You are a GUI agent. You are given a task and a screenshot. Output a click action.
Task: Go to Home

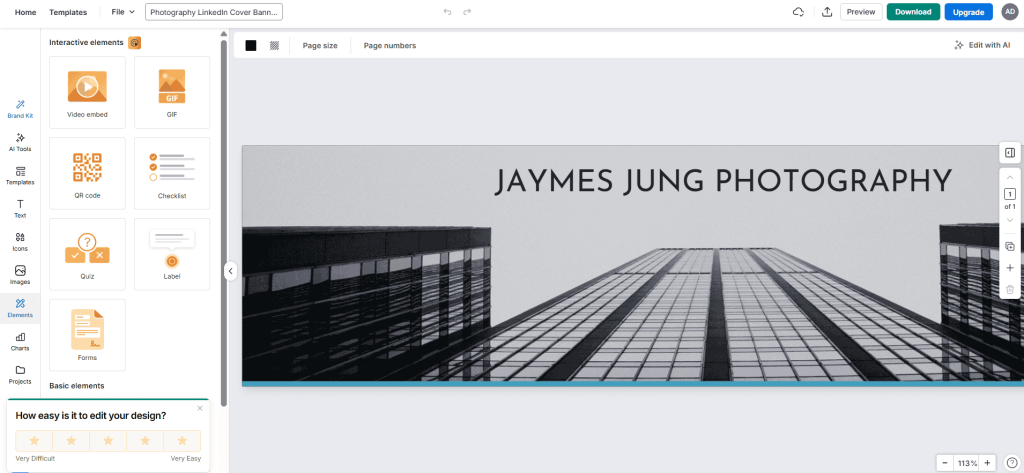(x=25, y=12)
